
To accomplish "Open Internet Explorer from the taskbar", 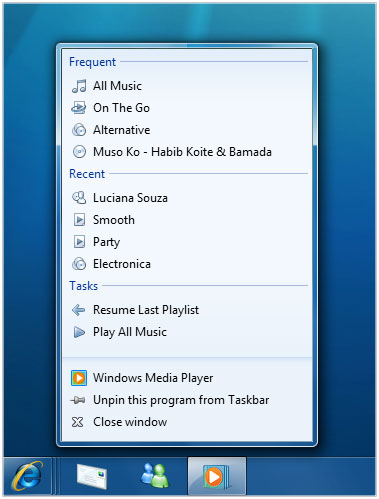I will pos(27,476).
